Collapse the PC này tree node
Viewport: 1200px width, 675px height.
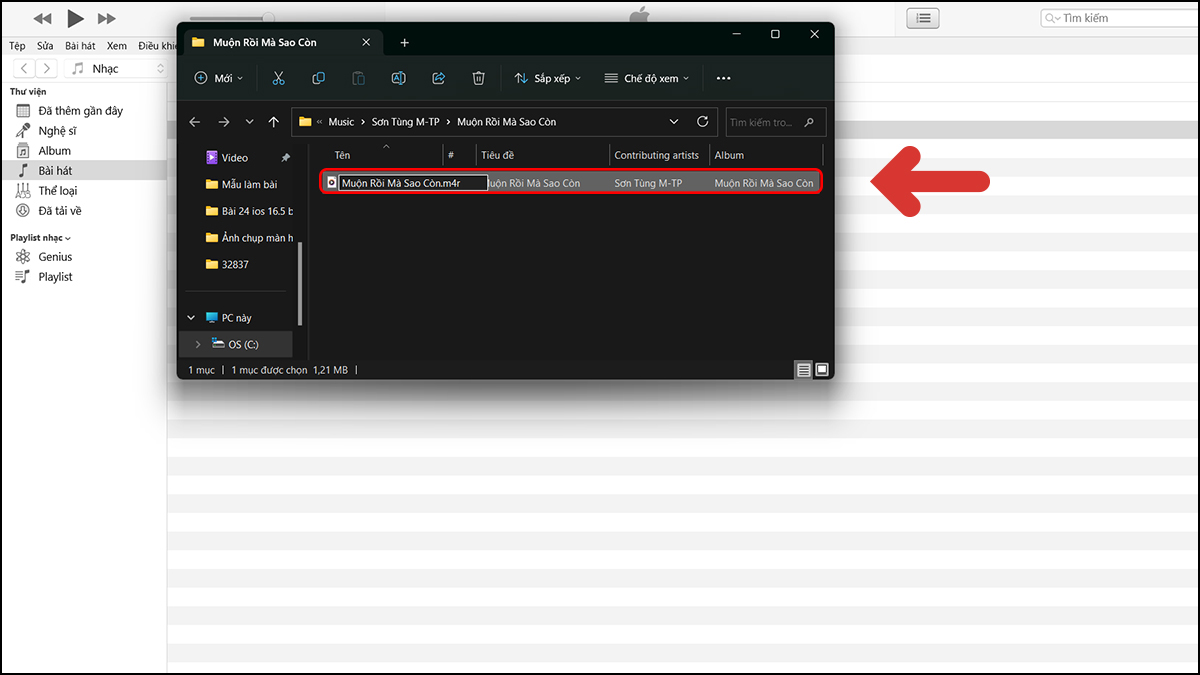coord(191,318)
